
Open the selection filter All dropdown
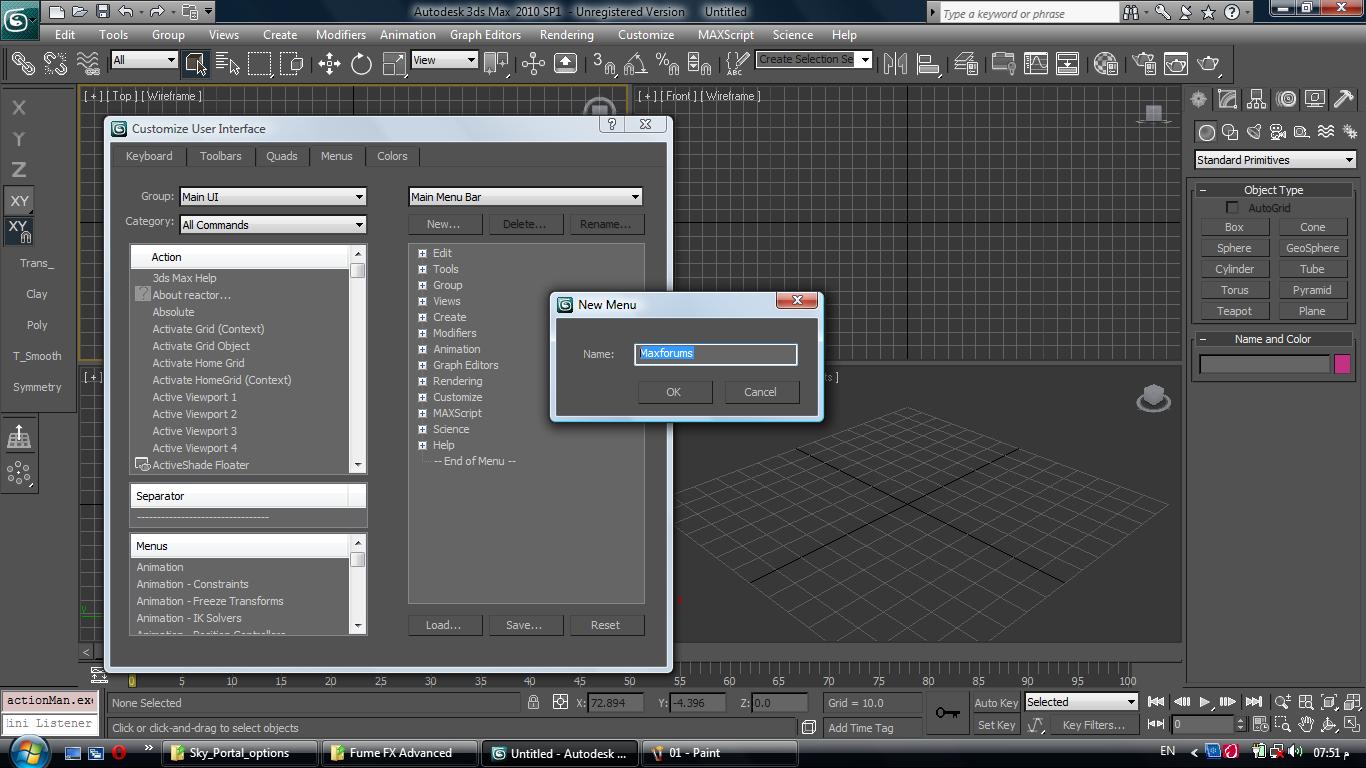coord(144,60)
